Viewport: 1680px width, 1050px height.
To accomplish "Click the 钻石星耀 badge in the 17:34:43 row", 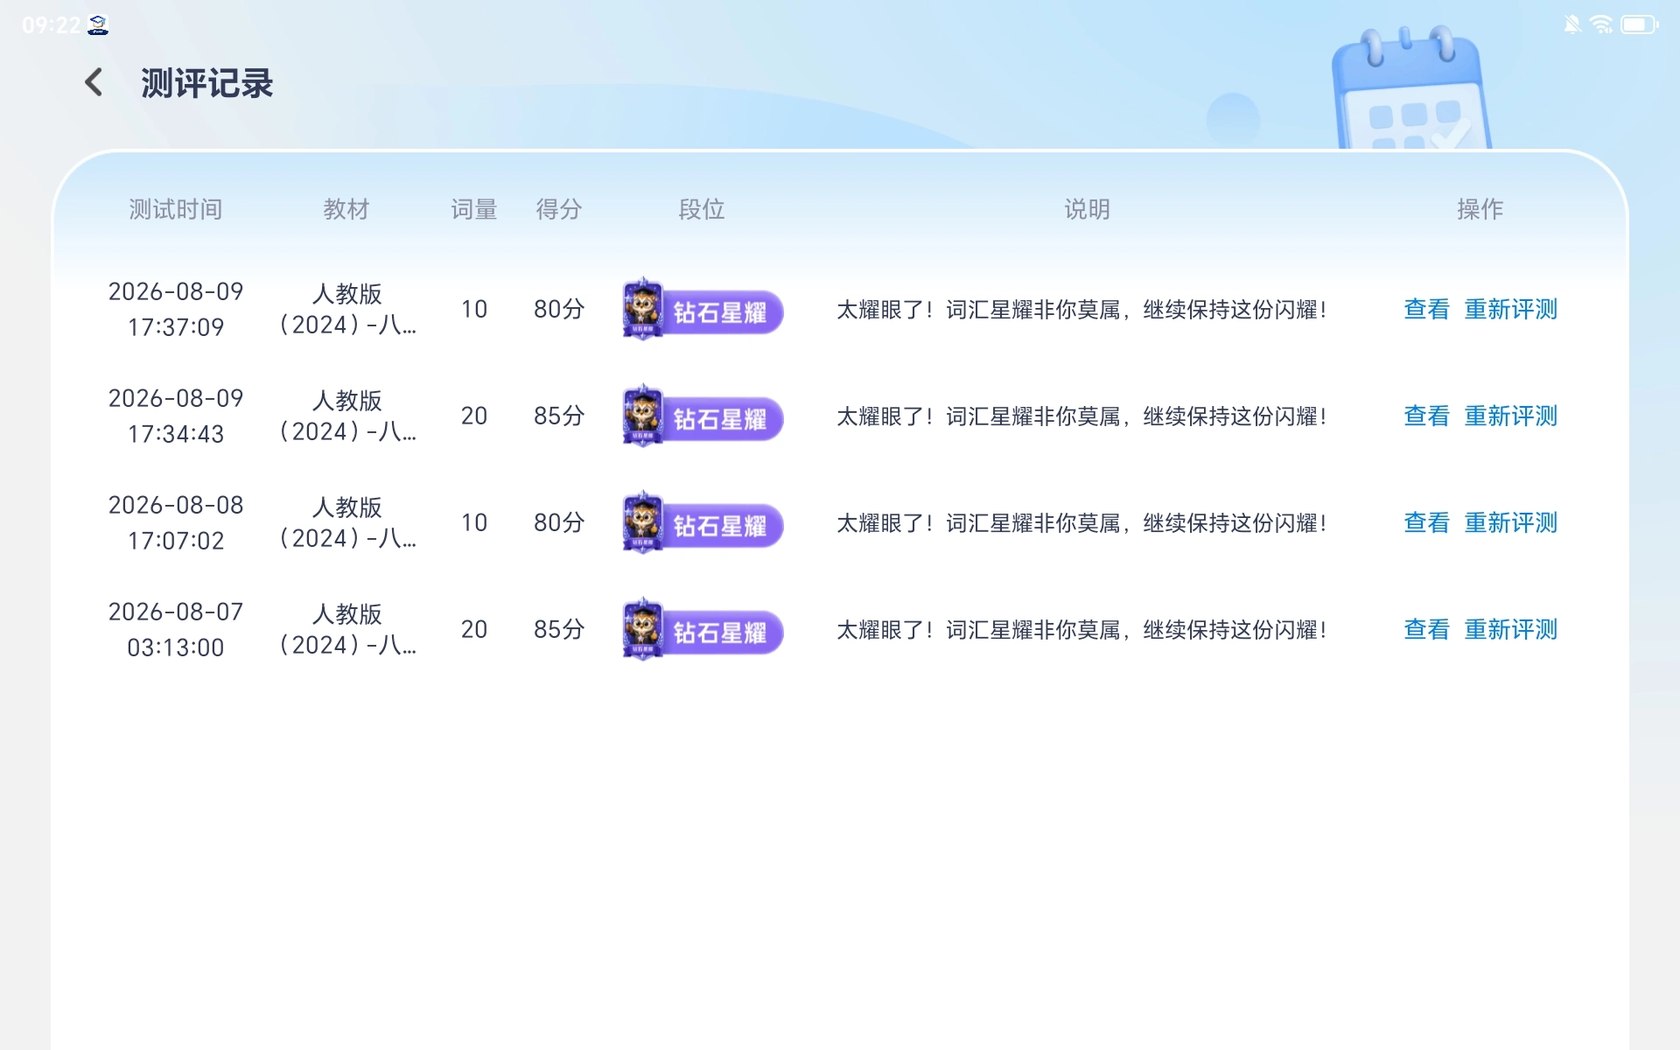I will pos(702,416).
